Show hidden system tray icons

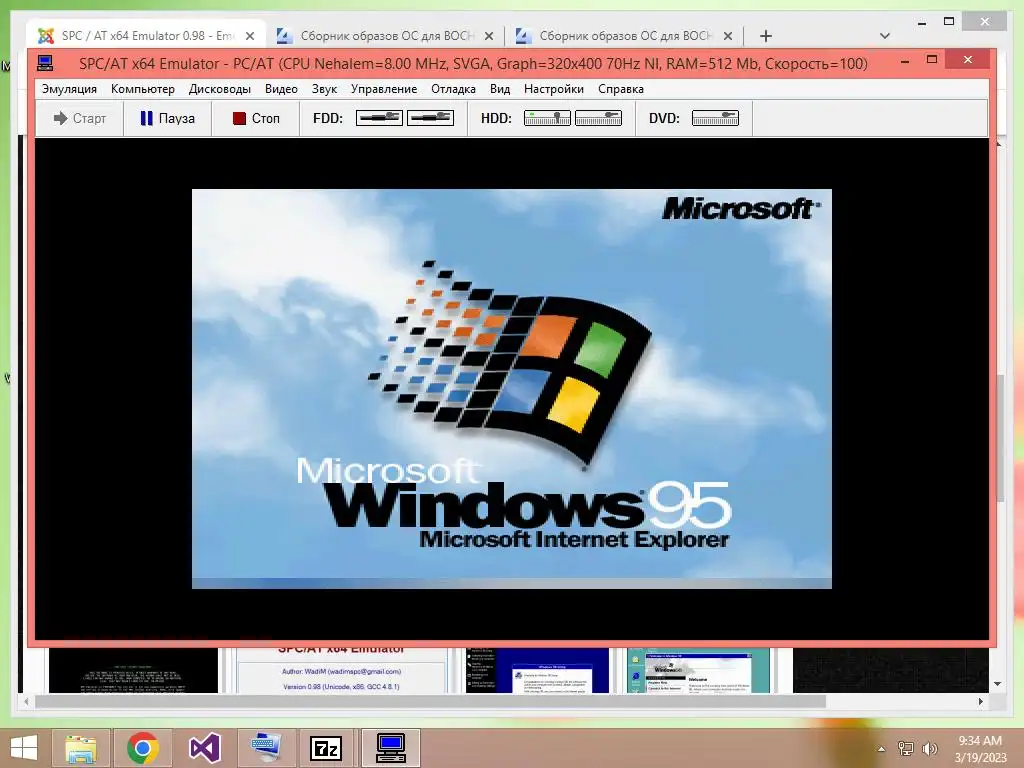click(x=882, y=749)
